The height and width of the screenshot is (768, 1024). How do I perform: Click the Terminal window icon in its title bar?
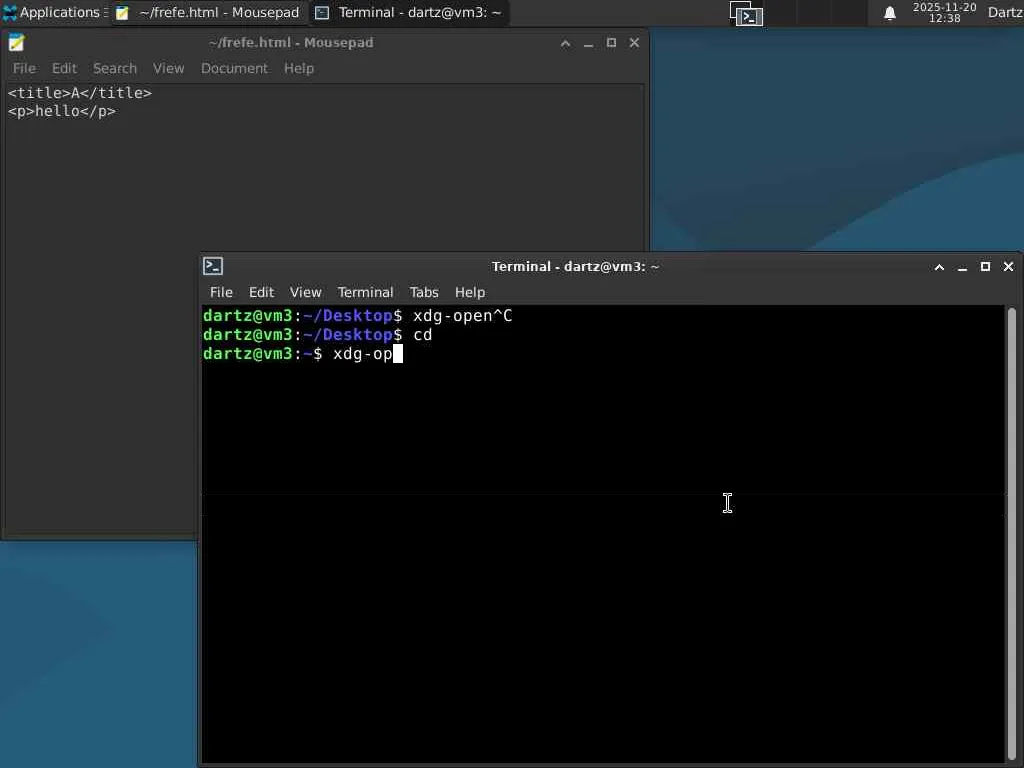pyautogui.click(x=213, y=266)
